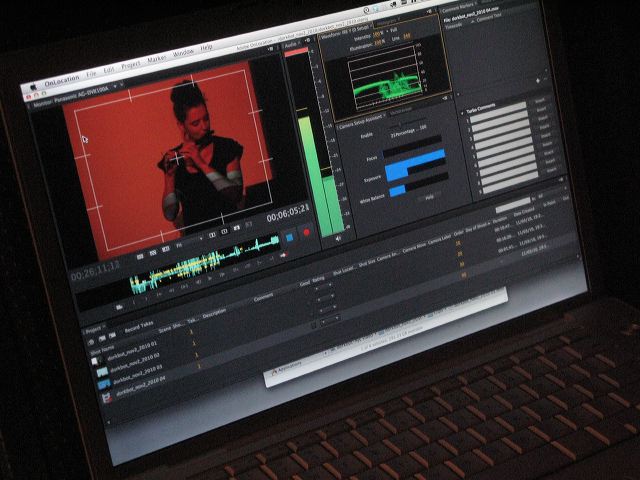640x480 pixels.
Task: Click the audio waveform in the timeline
Action: [x=200, y=268]
